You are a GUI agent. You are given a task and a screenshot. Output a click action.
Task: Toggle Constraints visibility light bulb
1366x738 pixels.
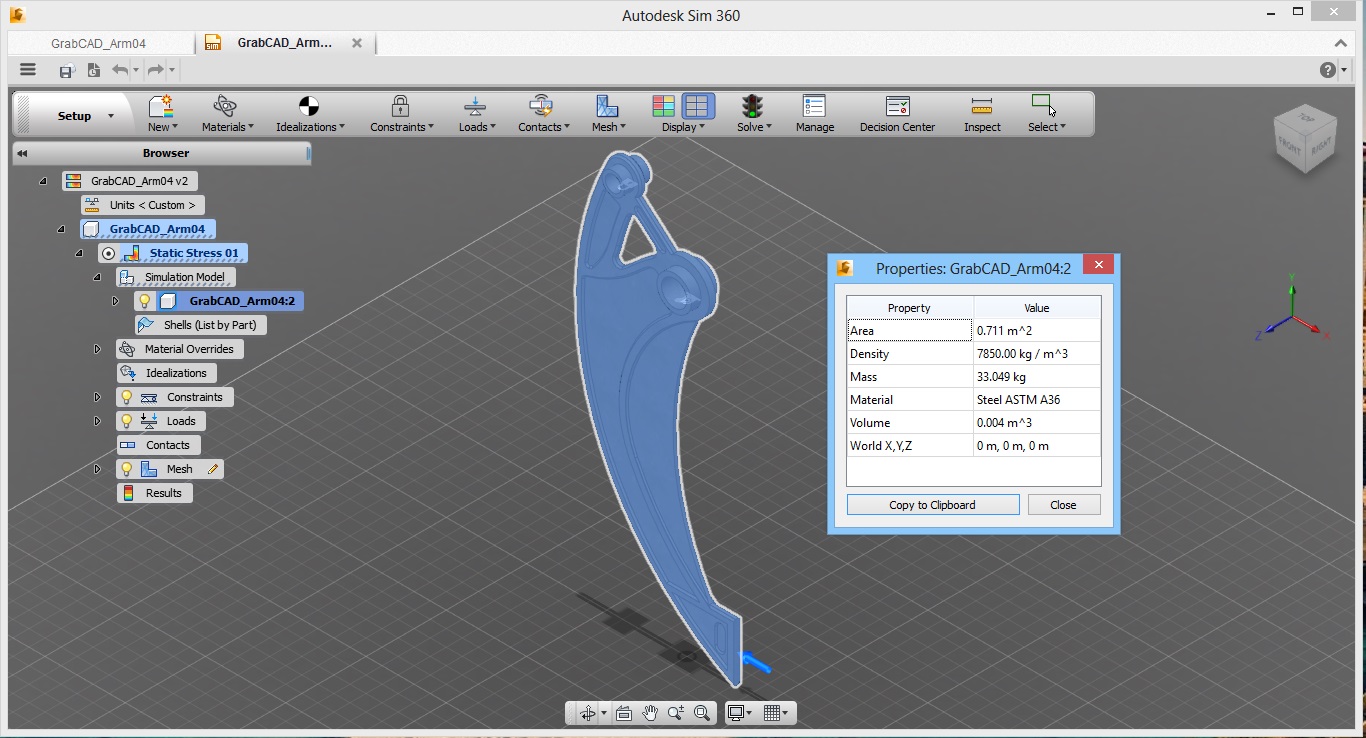point(127,397)
